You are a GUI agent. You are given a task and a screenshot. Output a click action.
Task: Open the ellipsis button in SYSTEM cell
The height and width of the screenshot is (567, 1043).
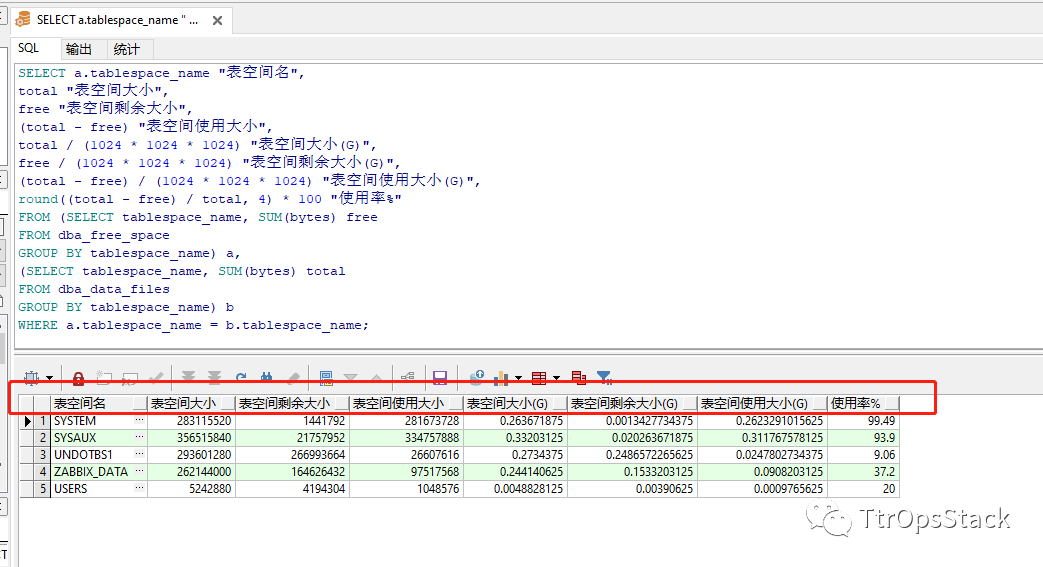click(x=139, y=421)
